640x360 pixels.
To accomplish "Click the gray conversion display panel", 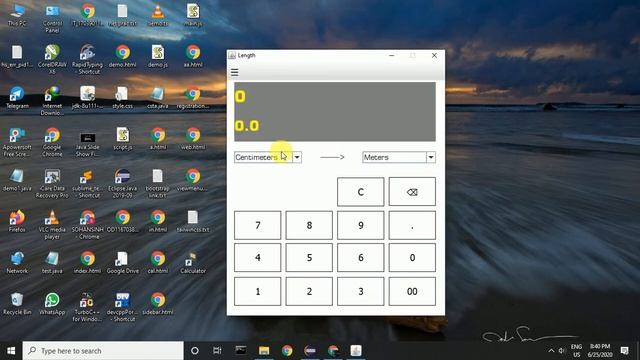I will 335,111.
